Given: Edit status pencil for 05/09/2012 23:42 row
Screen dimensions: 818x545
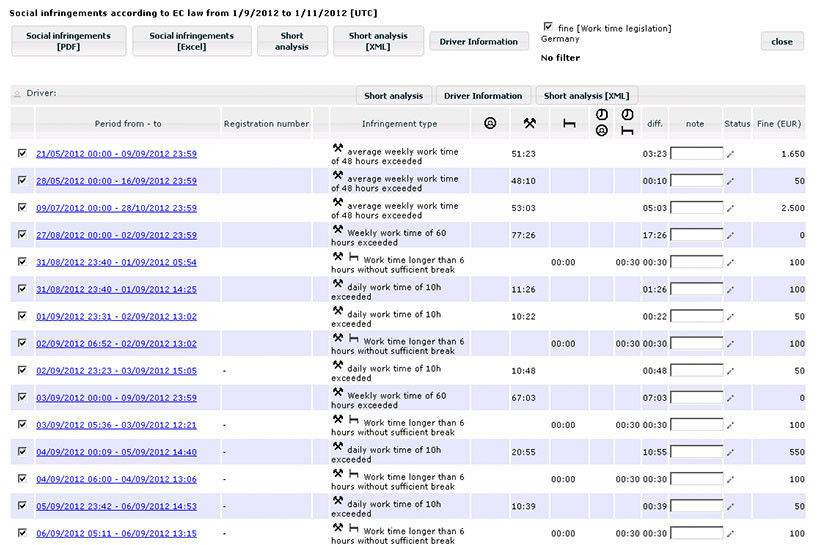Looking at the screenshot, I should pos(730,506).
